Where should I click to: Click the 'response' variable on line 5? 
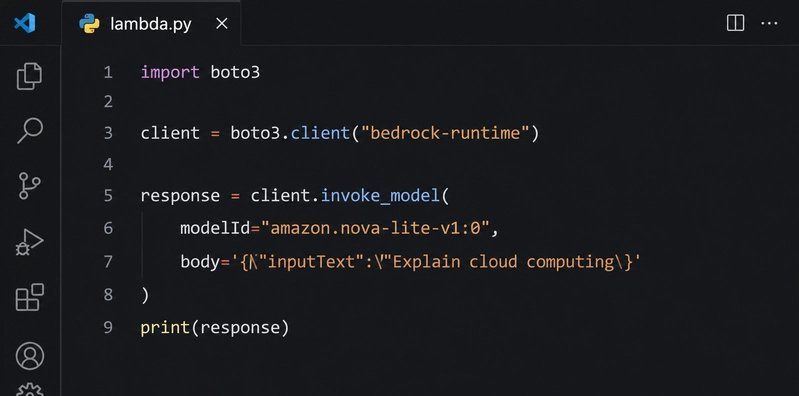tap(180, 197)
